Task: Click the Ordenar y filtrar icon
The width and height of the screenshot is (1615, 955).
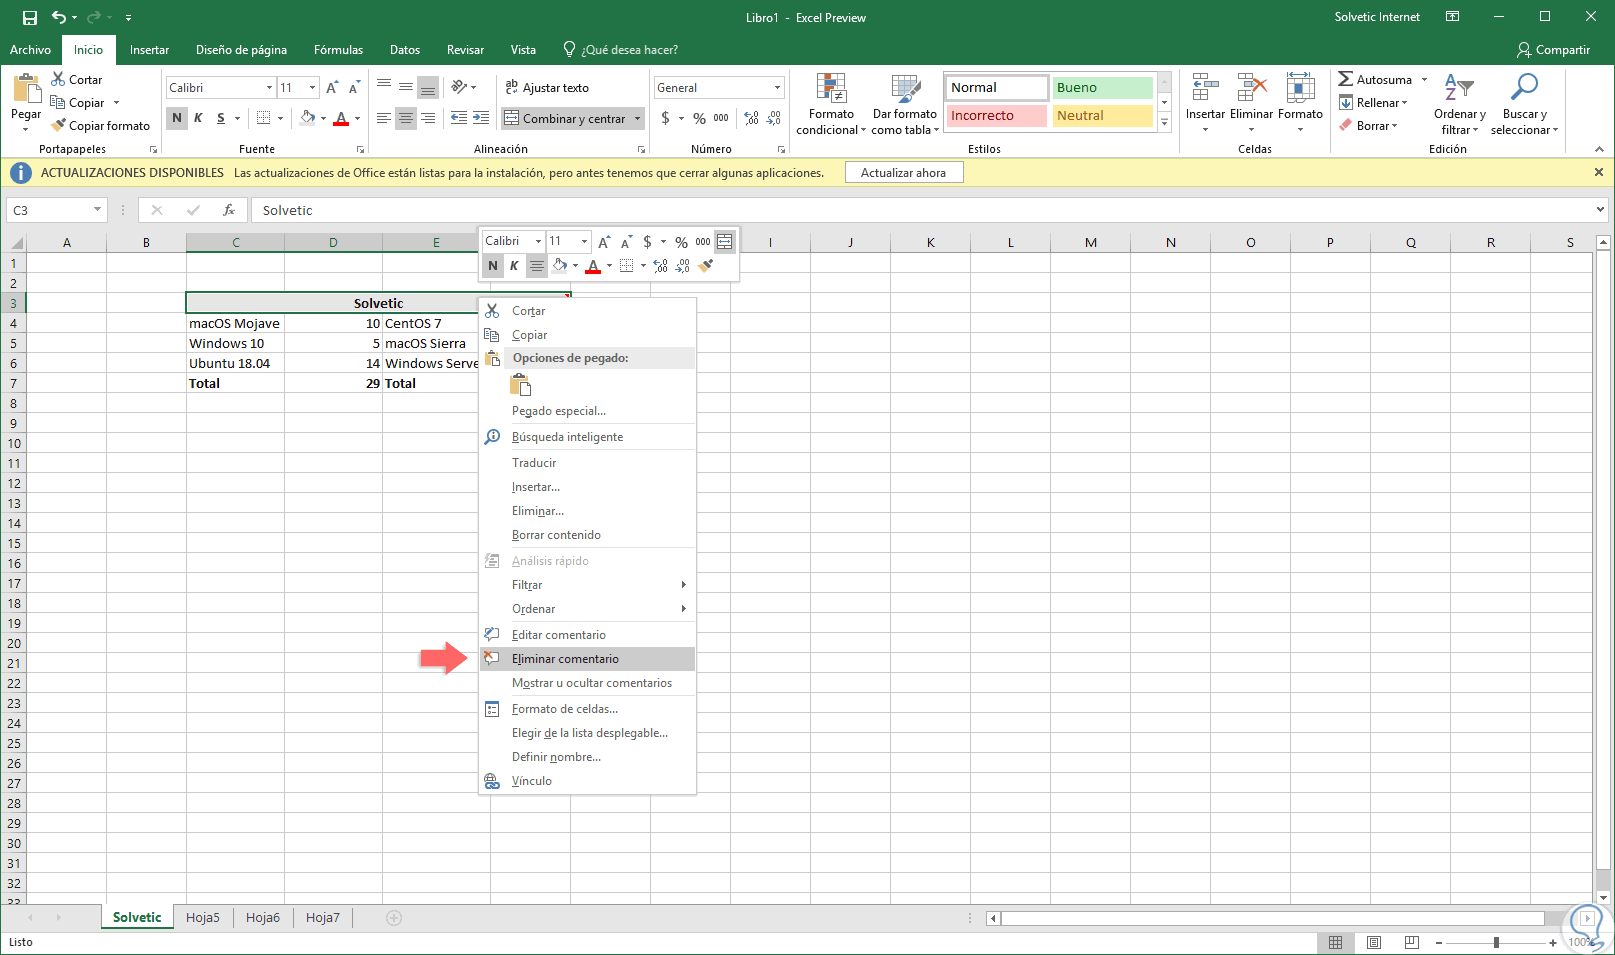Action: (x=1459, y=88)
